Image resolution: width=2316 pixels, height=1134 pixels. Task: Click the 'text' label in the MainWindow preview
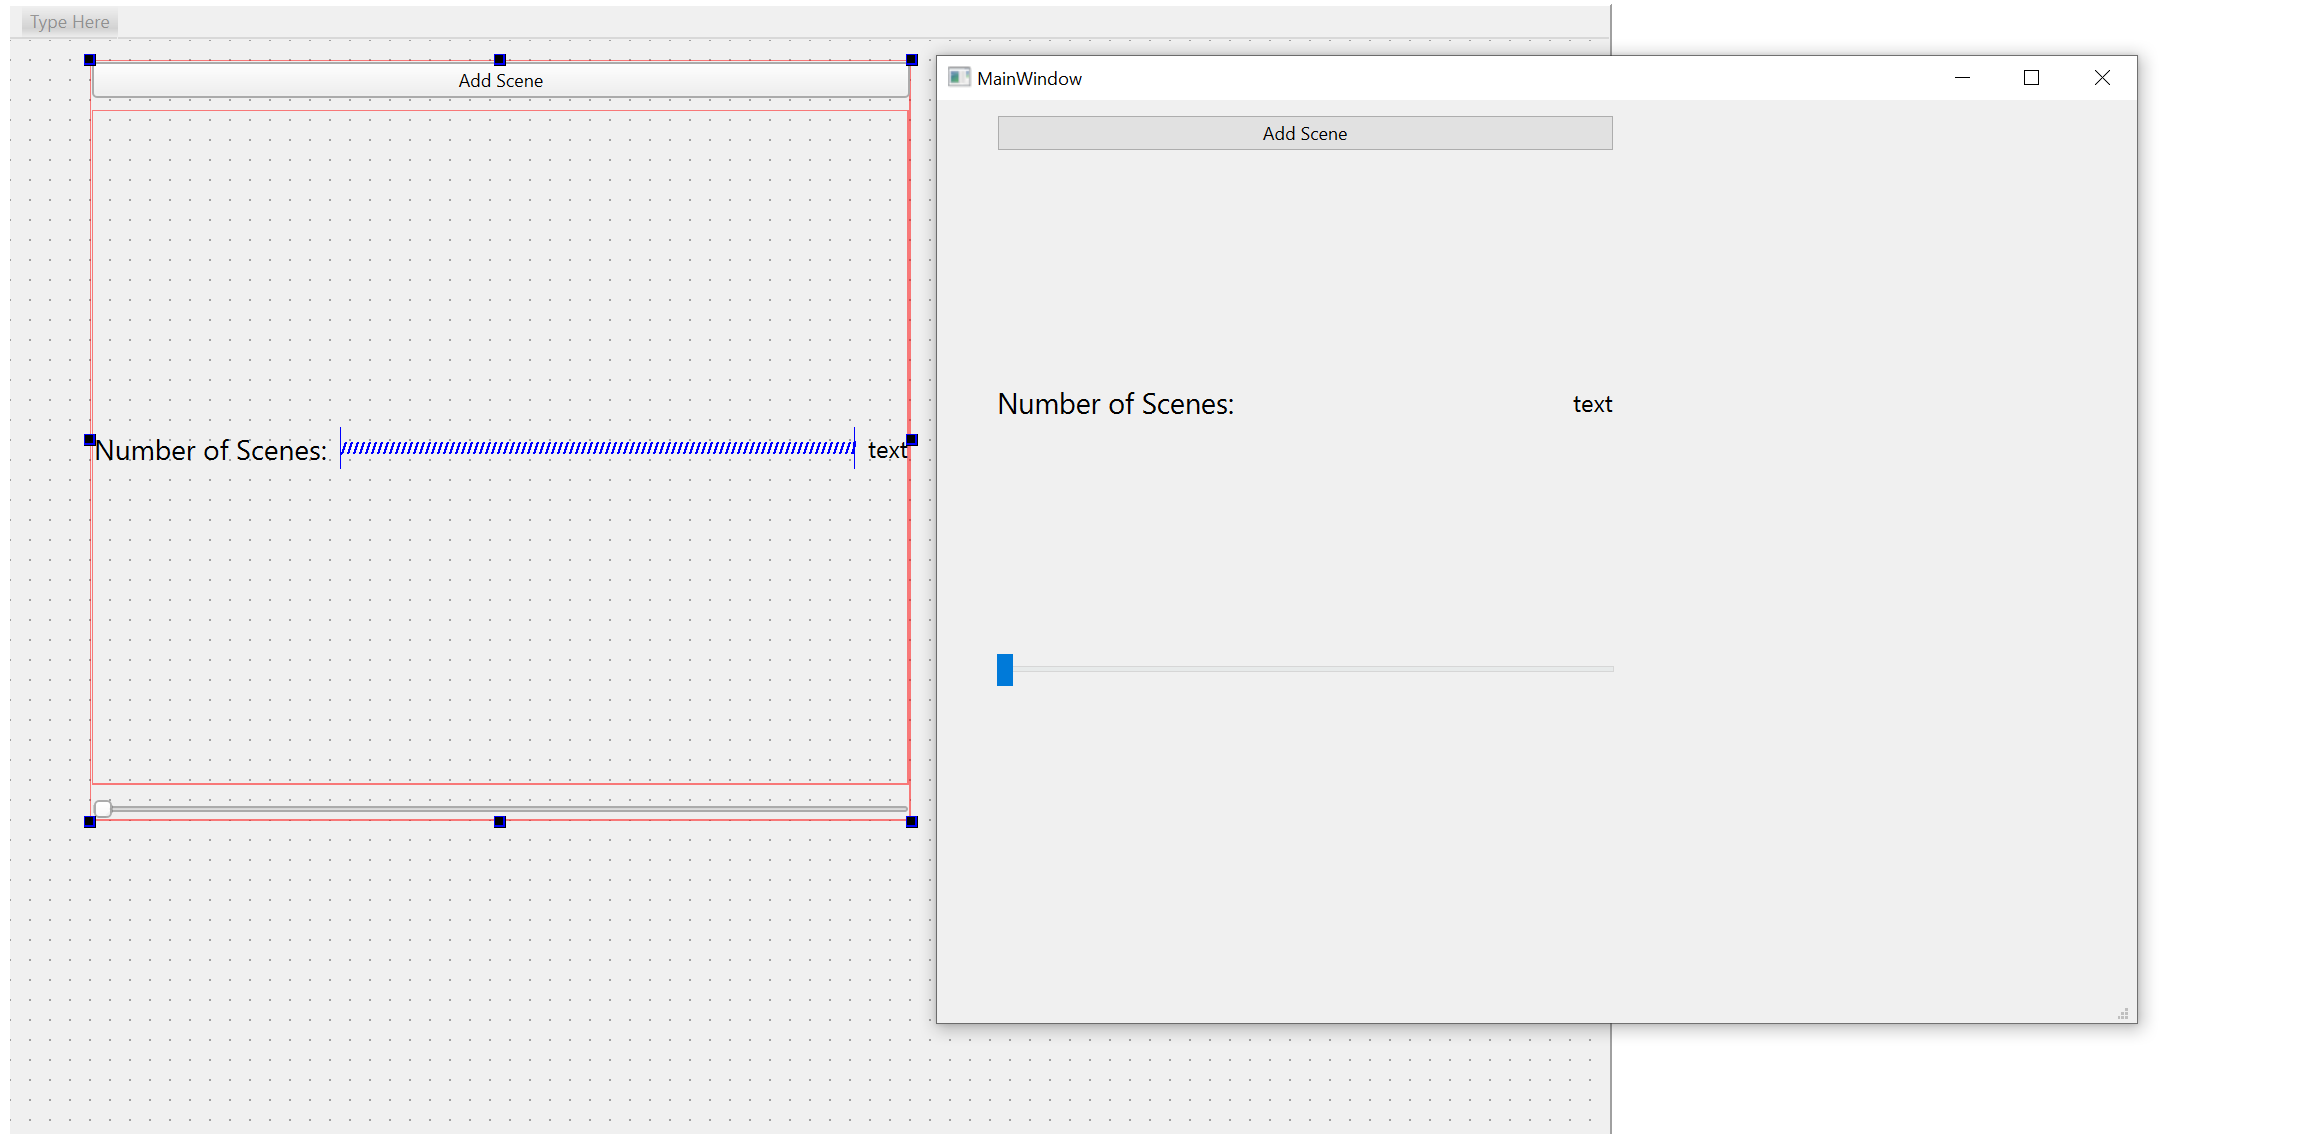pos(1592,404)
